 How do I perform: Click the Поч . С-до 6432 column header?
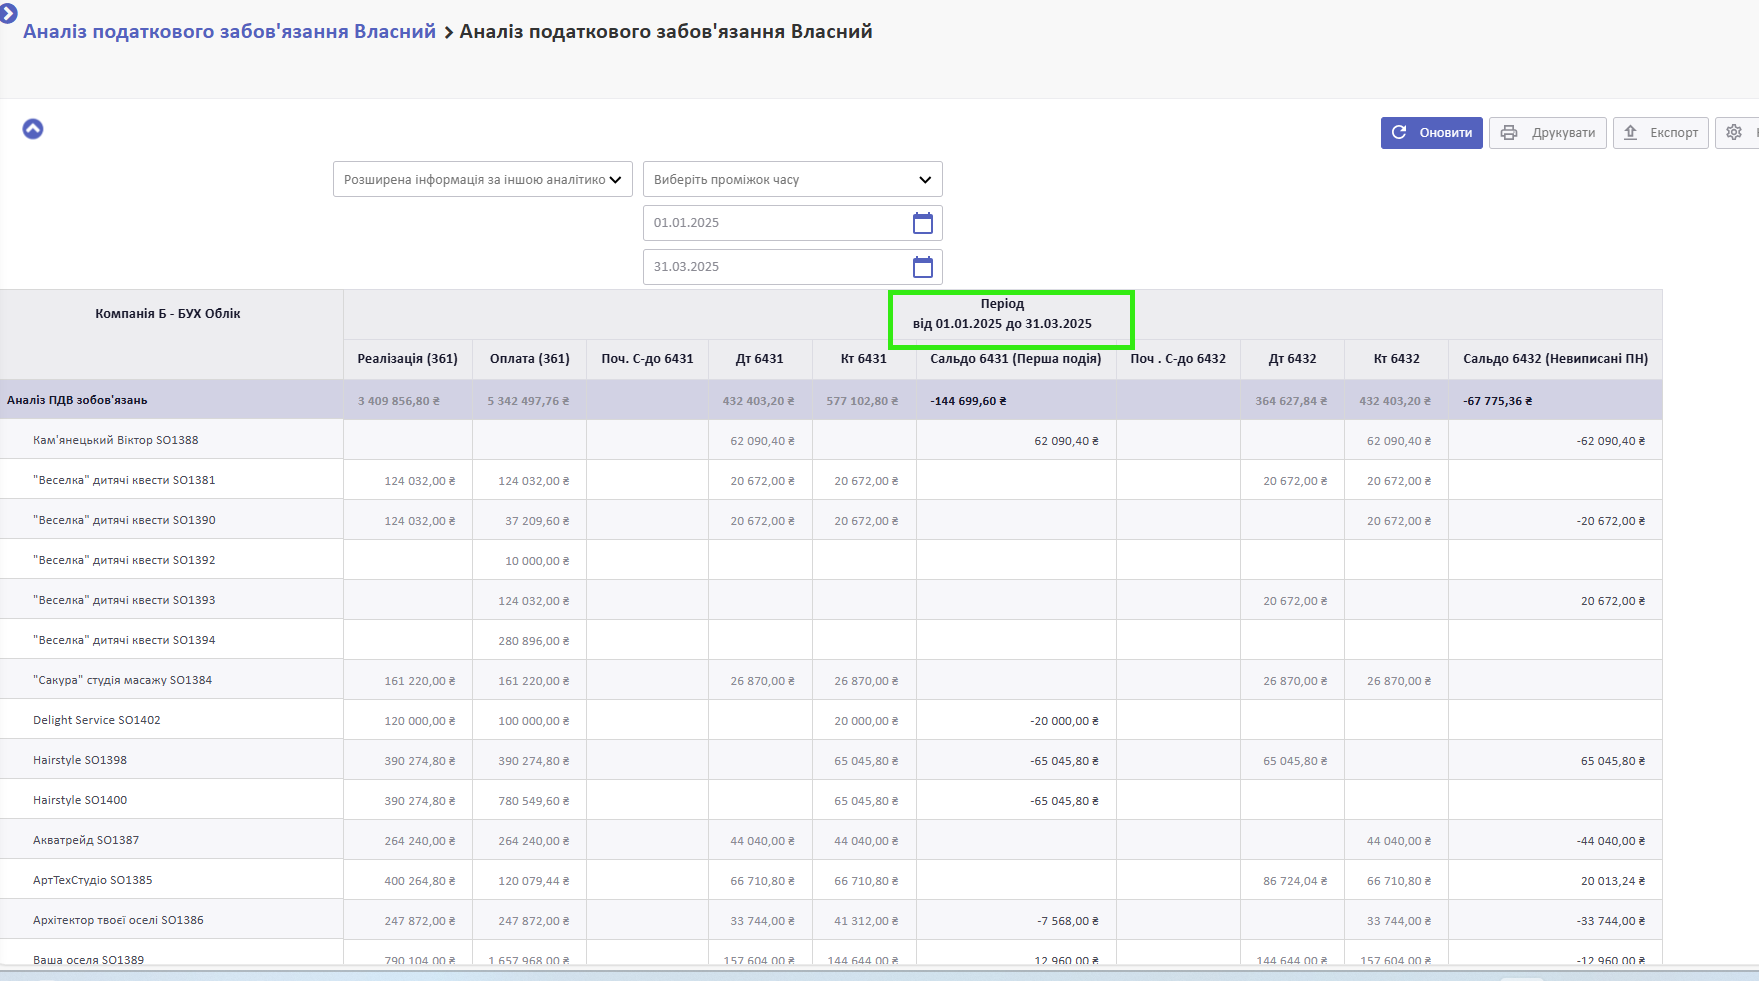[1178, 359]
